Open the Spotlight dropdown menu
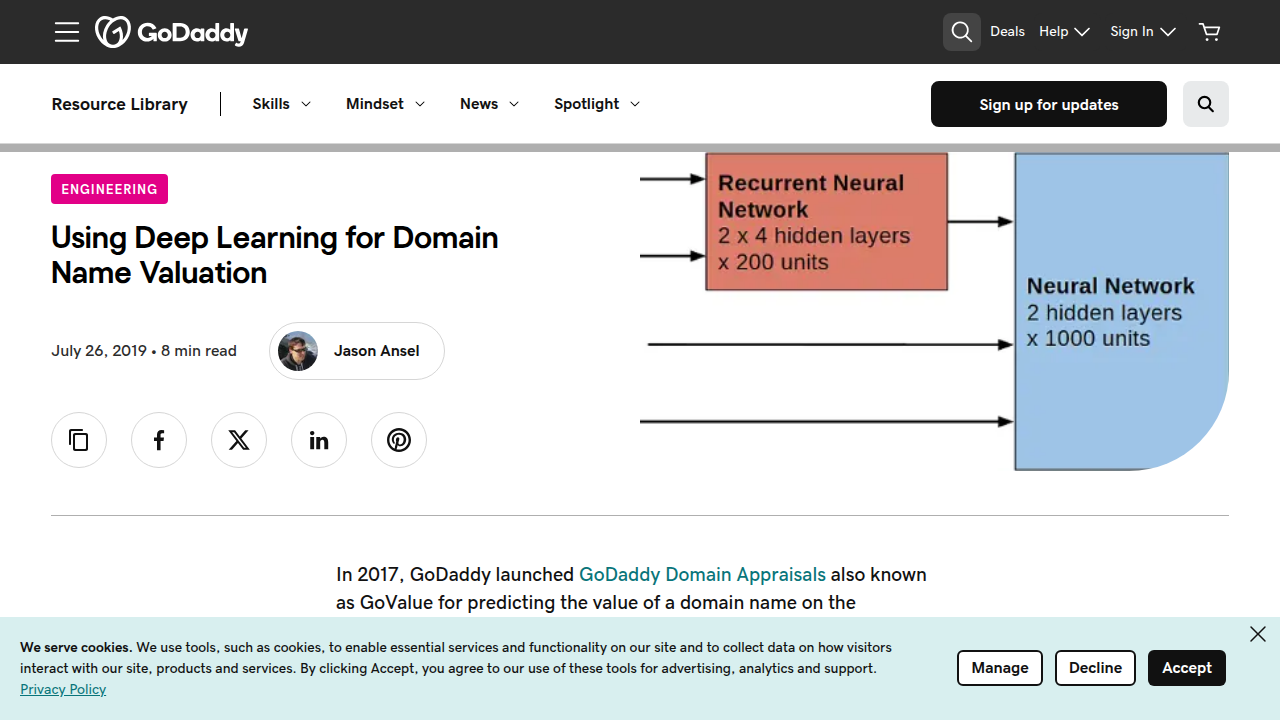This screenshot has height=720, width=1280. coord(597,104)
